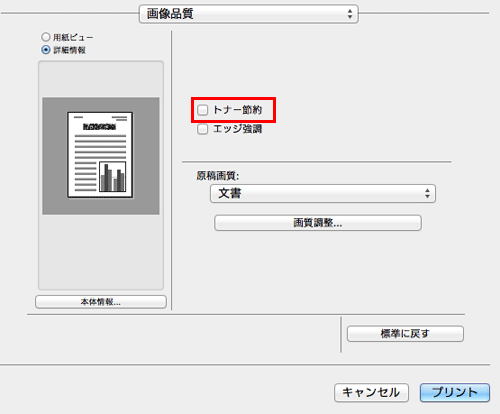Click the トナー節約 label text

point(237,110)
